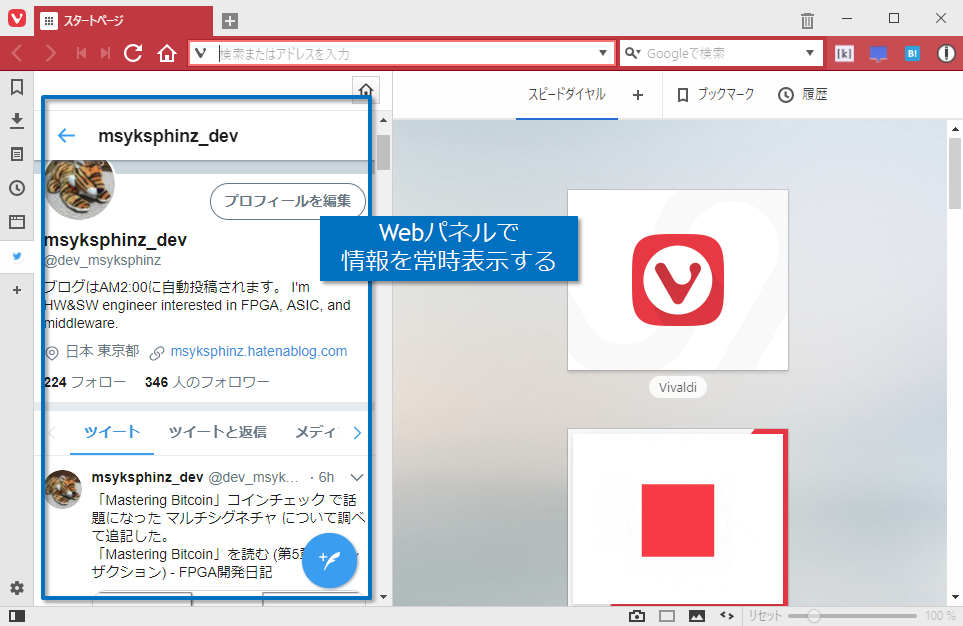Go to the home page
The height and width of the screenshot is (626, 963).
click(x=166, y=53)
